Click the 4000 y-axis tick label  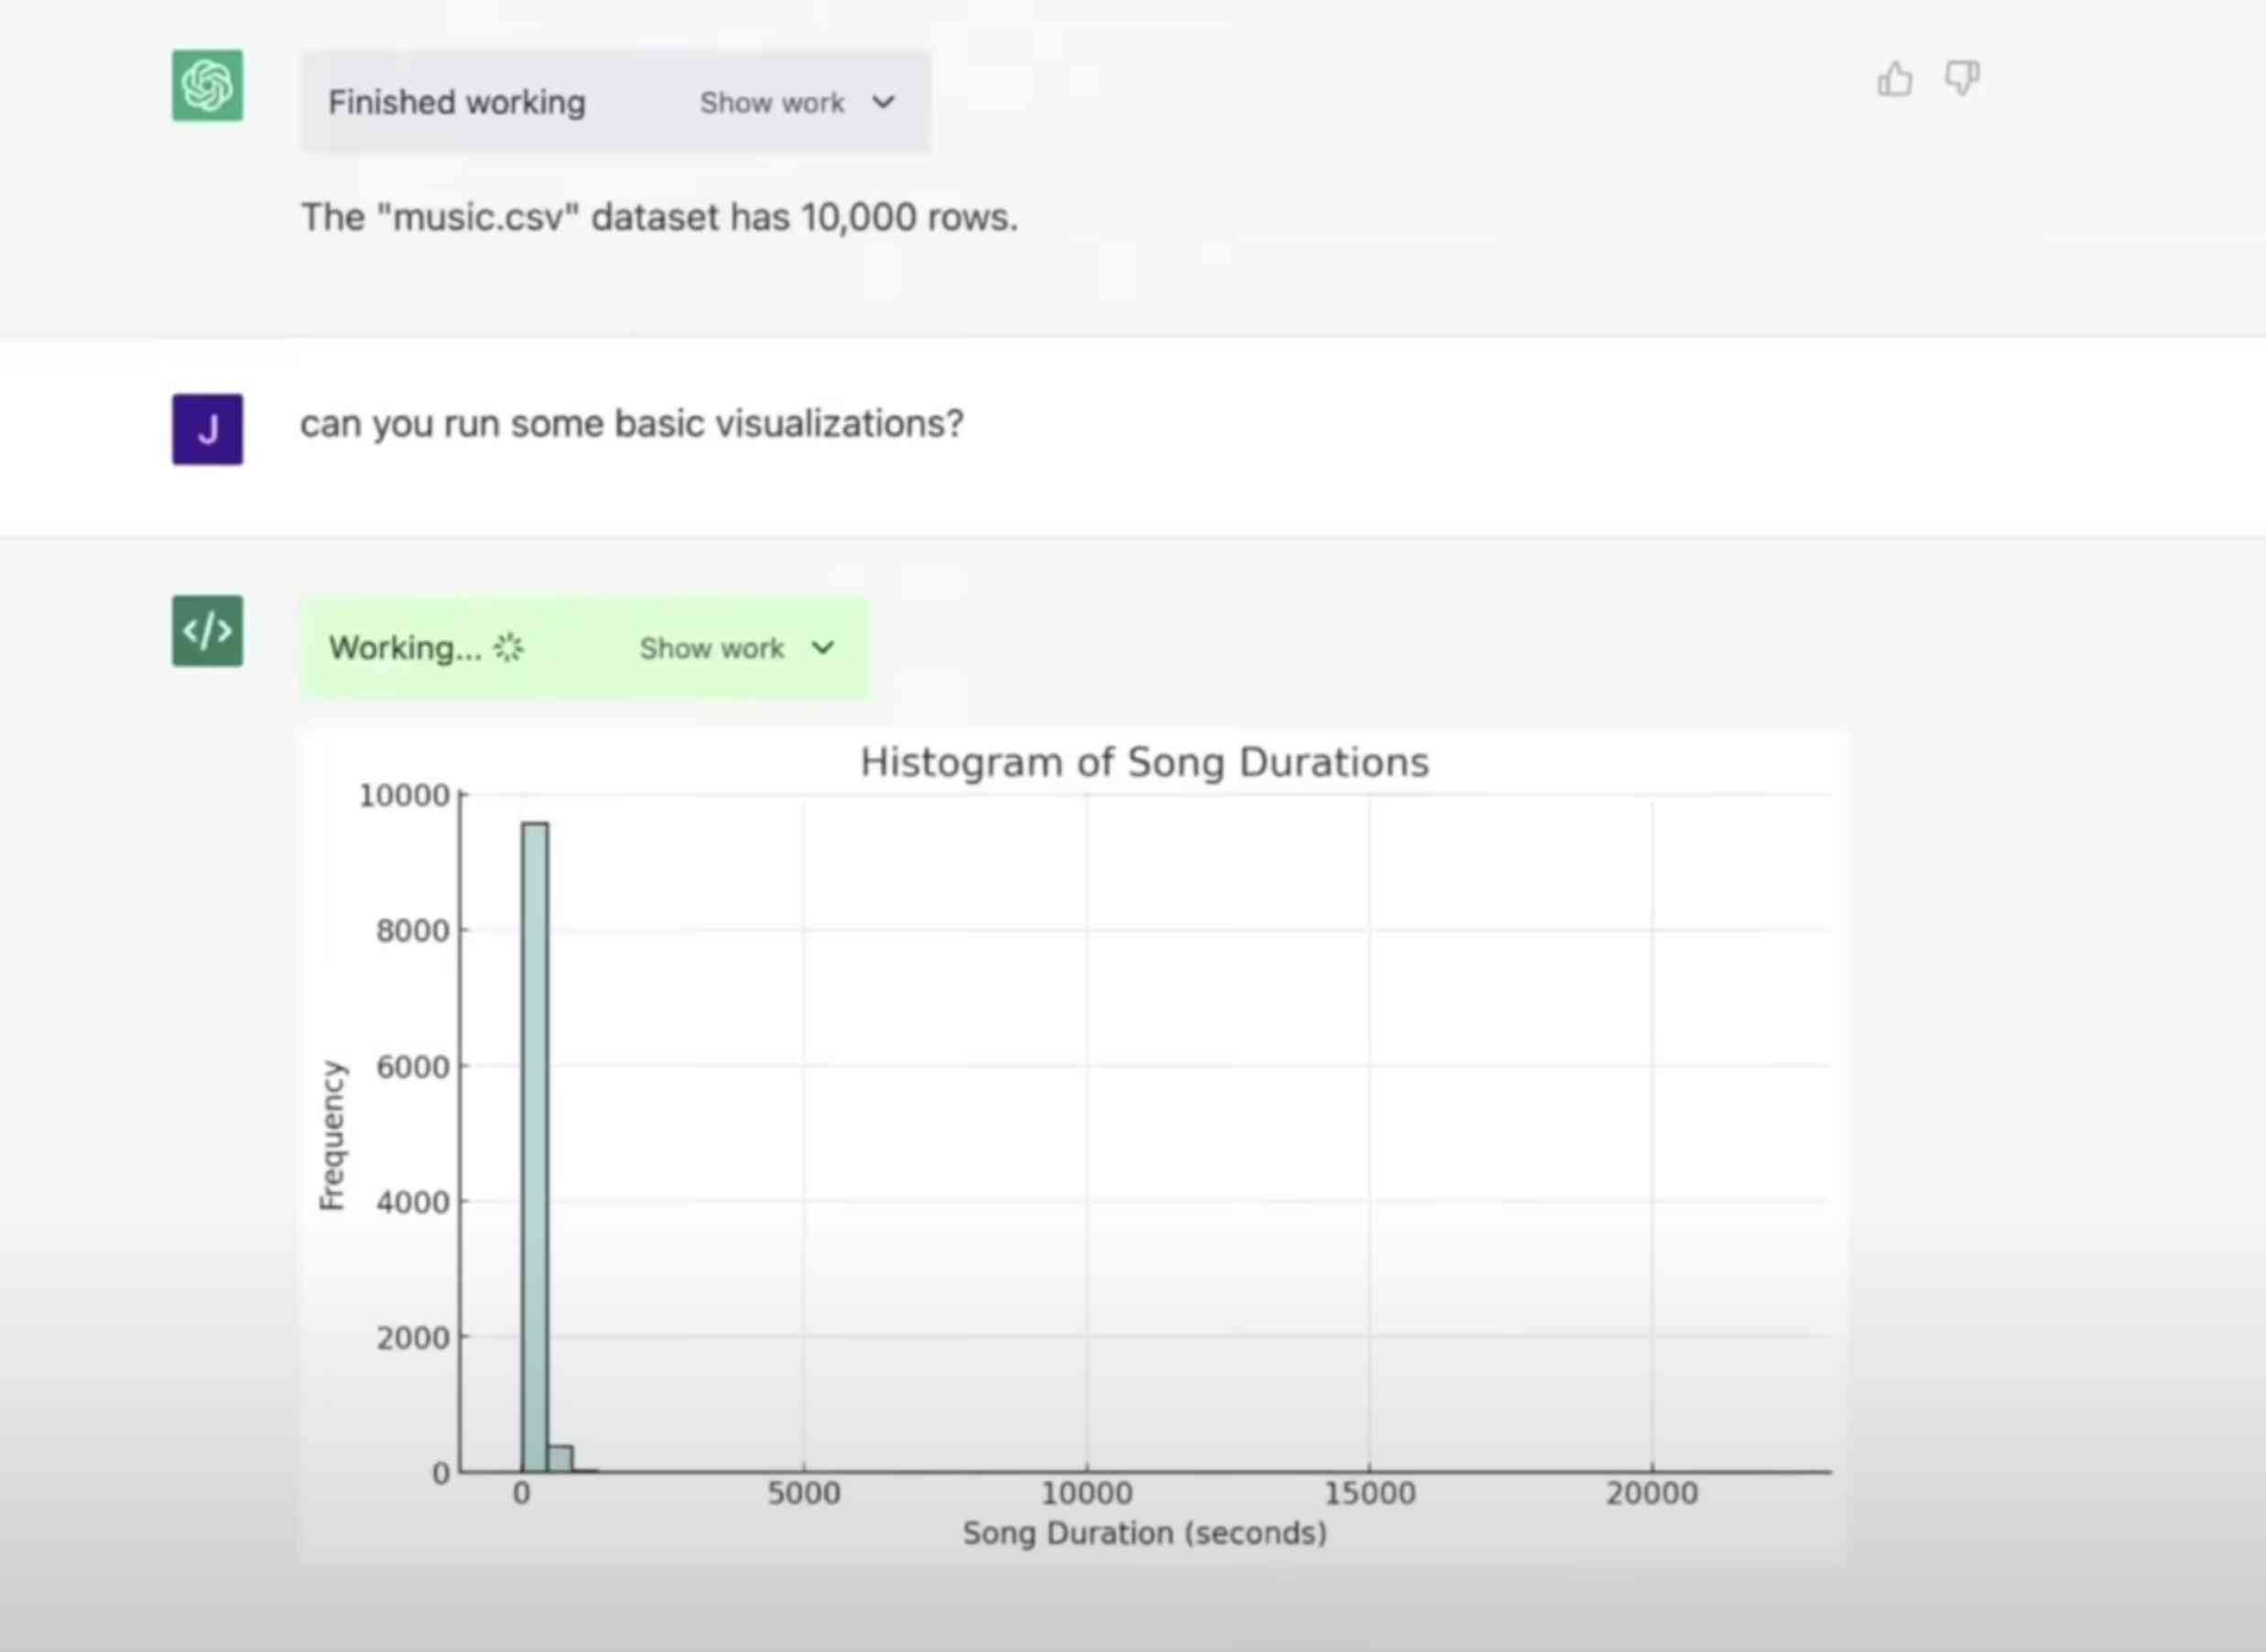coord(413,1202)
